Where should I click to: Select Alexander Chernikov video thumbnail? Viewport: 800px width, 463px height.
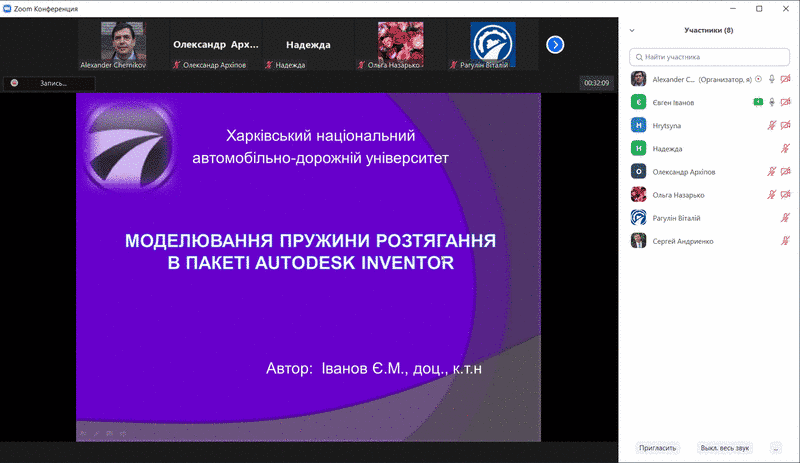coord(123,45)
